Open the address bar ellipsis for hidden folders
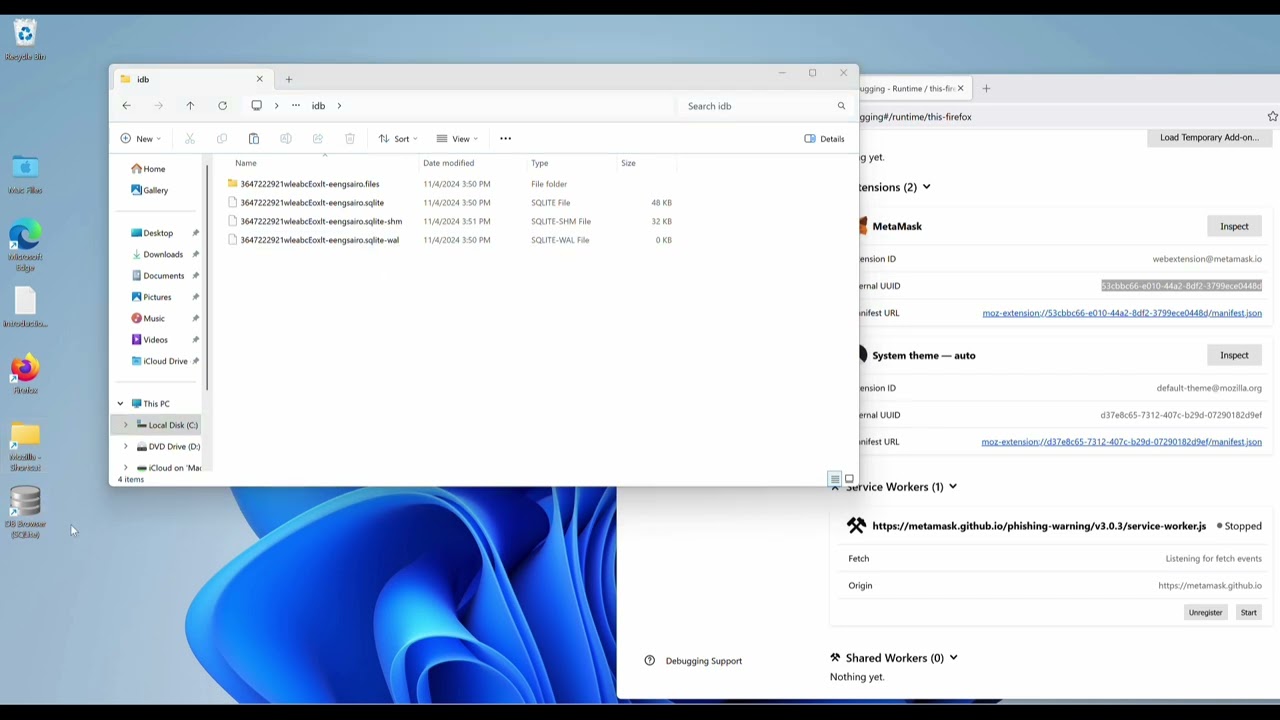 coord(296,106)
